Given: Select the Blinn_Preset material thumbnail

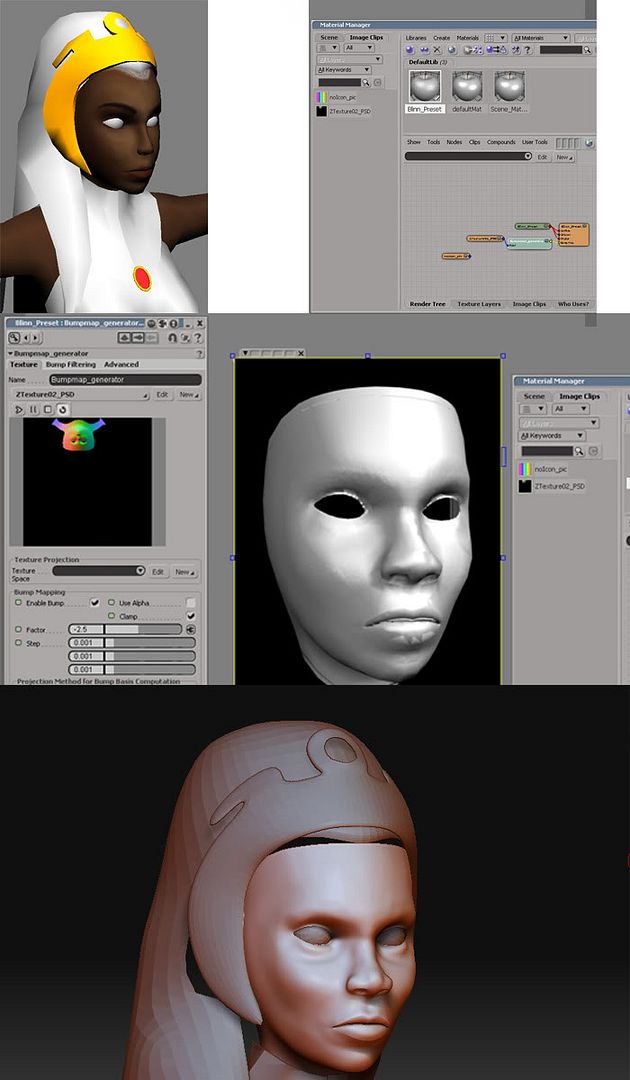Looking at the screenshot, I should pos(424,87).
